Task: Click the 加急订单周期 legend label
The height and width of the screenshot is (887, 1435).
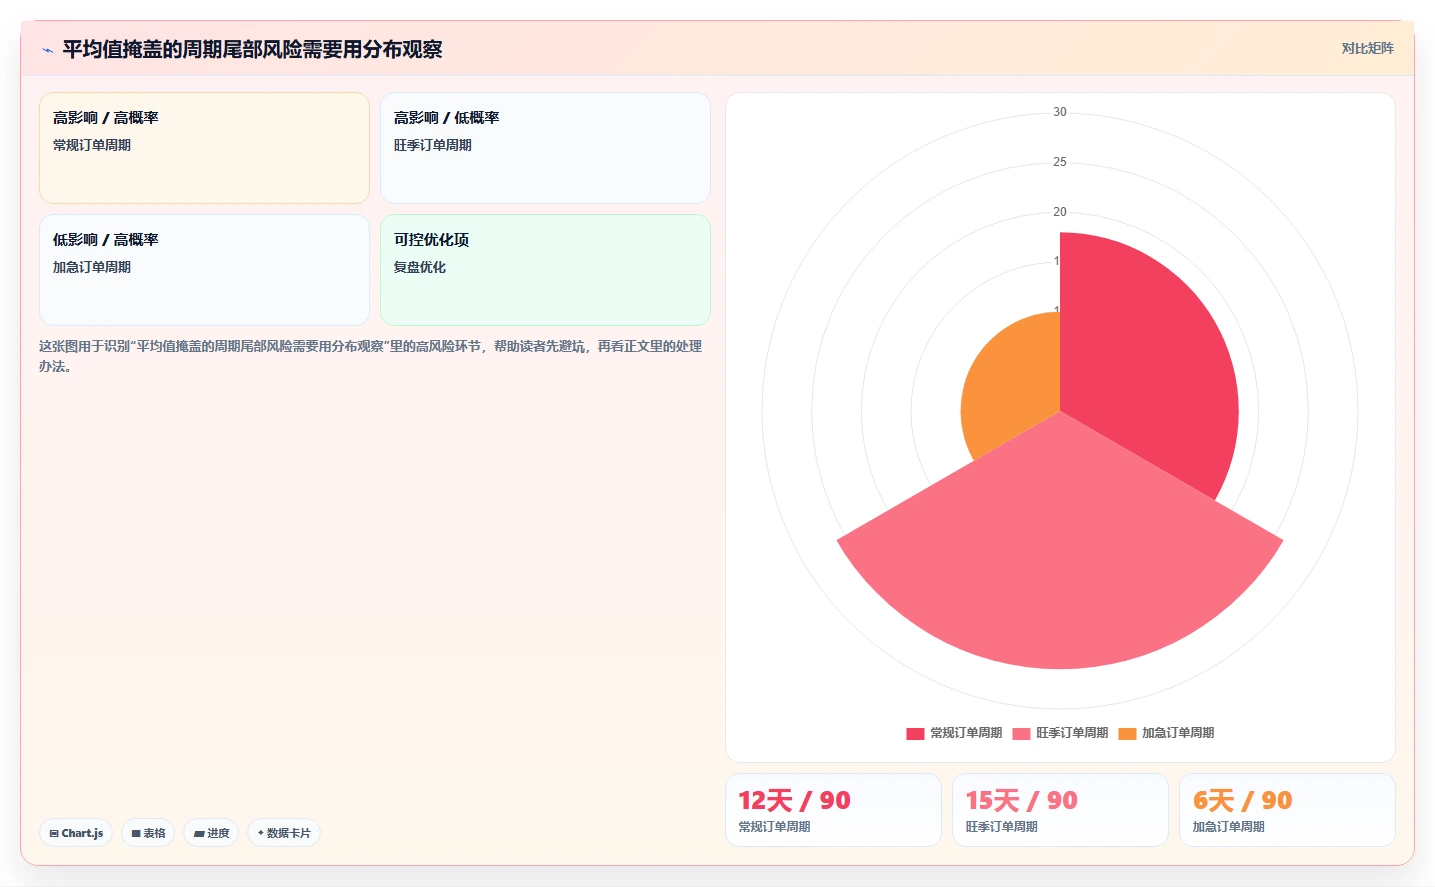Action: (1178, 733)
